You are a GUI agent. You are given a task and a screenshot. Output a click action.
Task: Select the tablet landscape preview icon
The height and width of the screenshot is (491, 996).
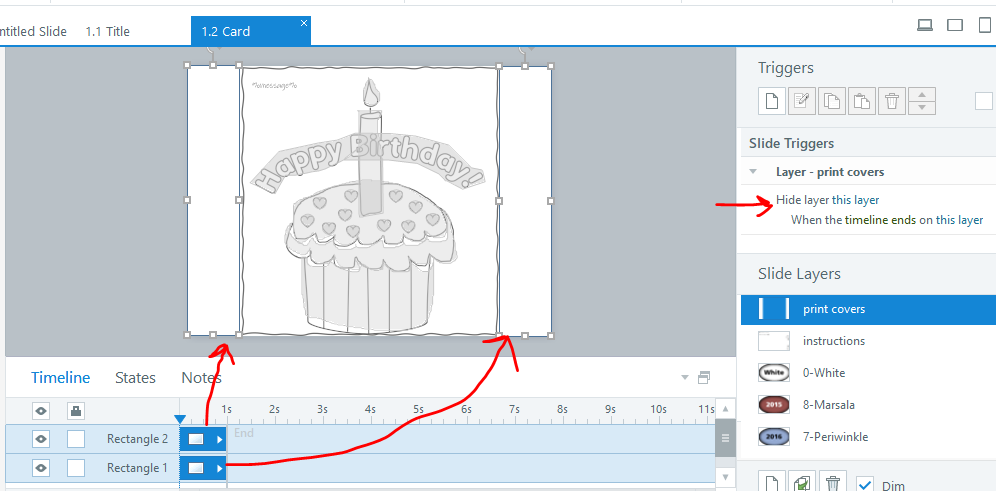955,25
